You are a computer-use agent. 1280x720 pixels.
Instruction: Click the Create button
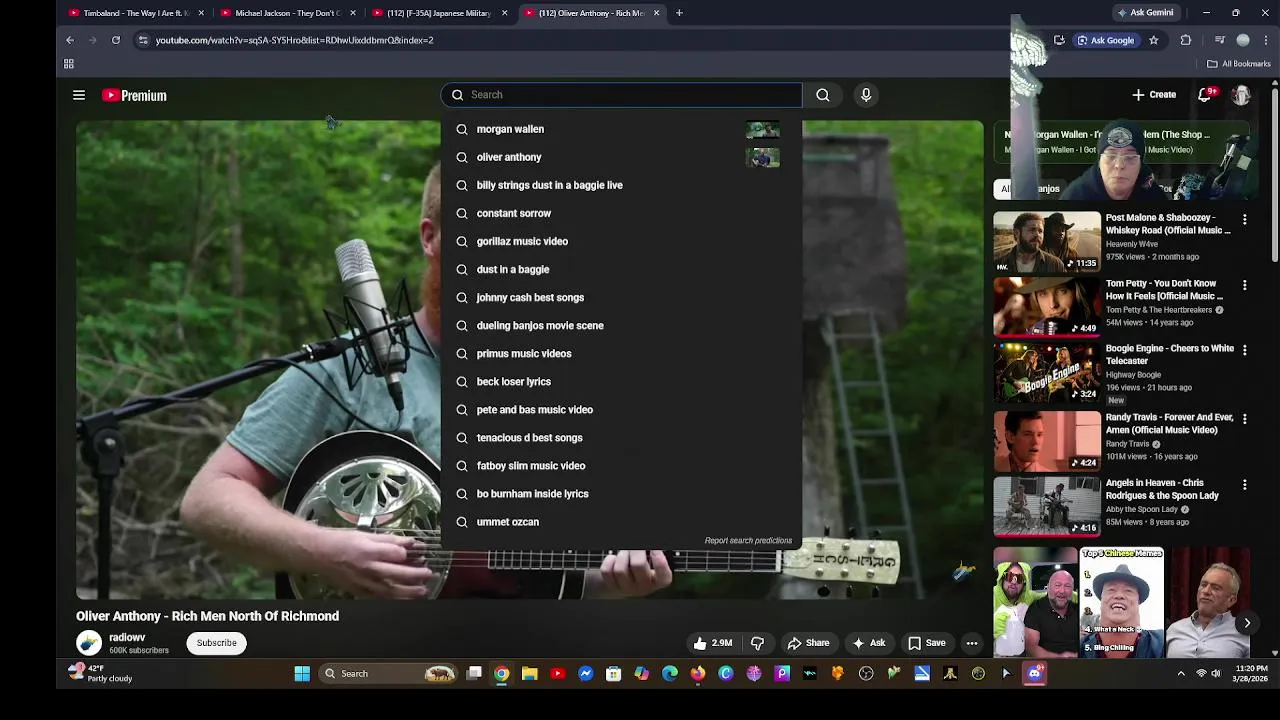click(1154, 95)
